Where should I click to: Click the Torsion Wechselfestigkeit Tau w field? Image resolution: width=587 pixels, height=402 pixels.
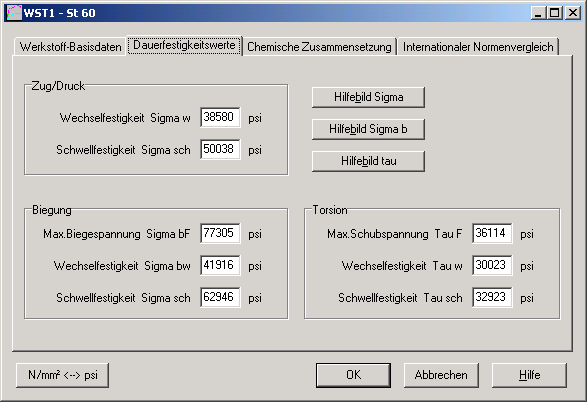pos(492,265)
